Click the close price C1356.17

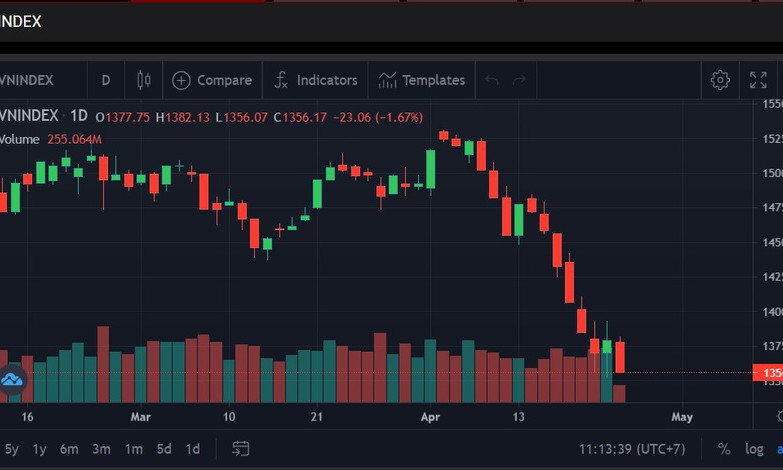[300, 117]
